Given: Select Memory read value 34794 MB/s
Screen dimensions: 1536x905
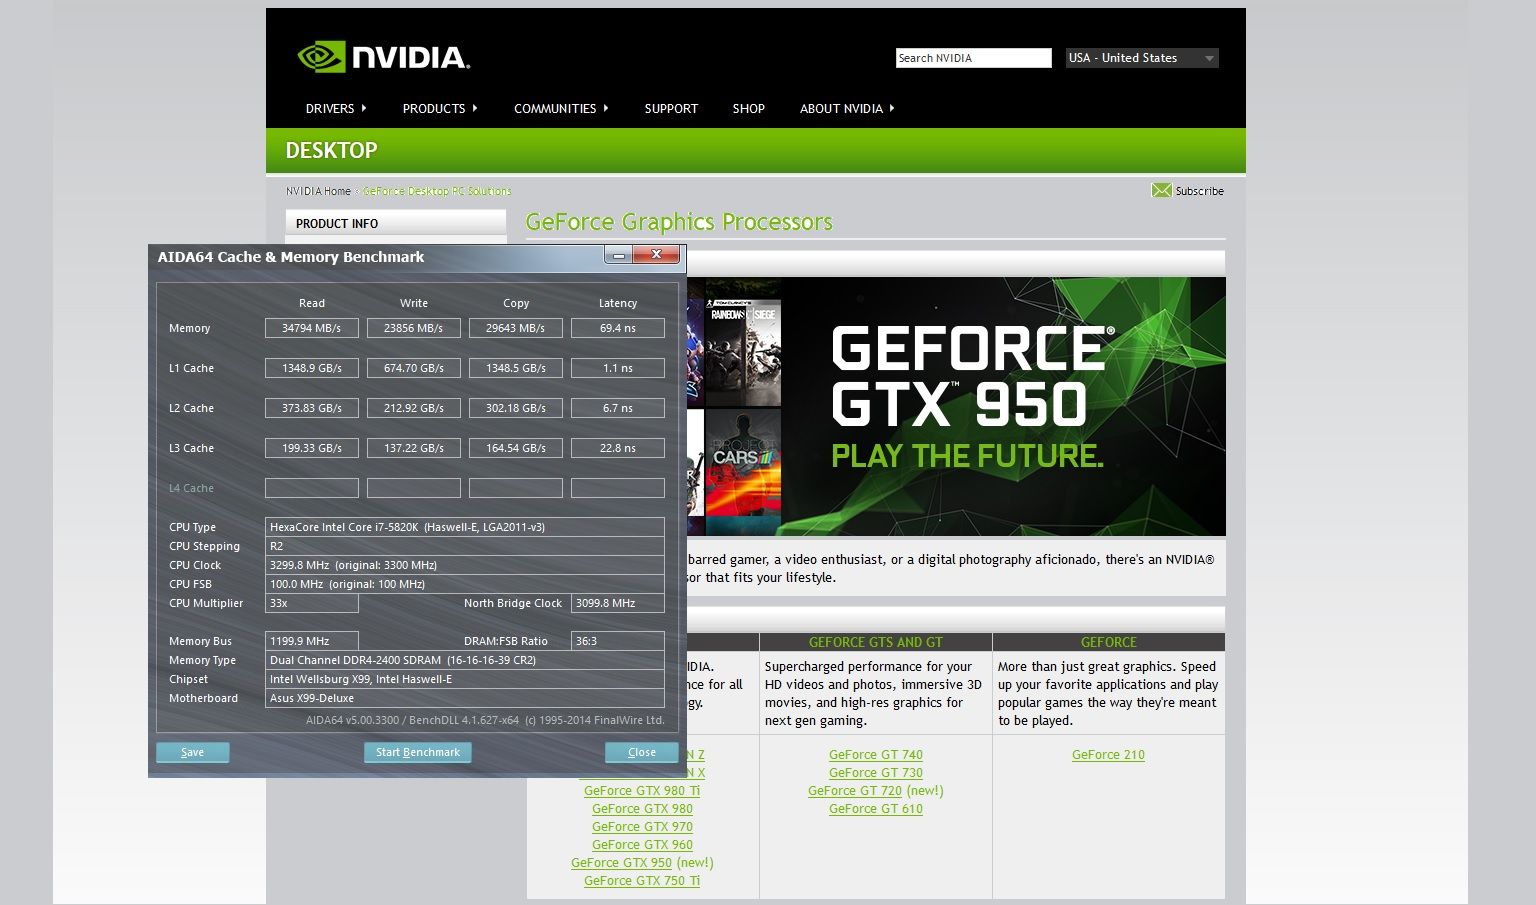Looking at the screenshot, I should [312, 328].
